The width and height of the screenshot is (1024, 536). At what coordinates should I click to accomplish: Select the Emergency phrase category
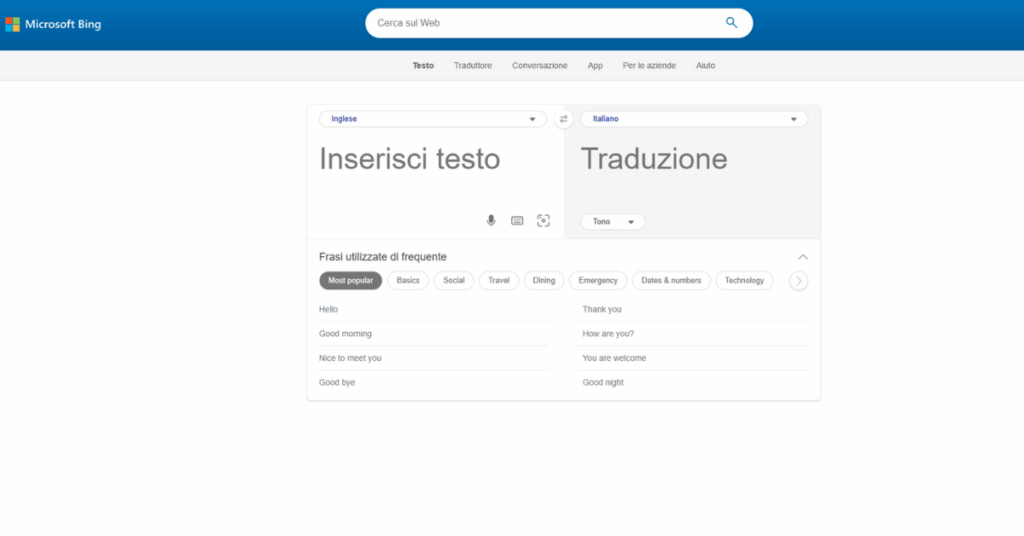pos(598,281)
